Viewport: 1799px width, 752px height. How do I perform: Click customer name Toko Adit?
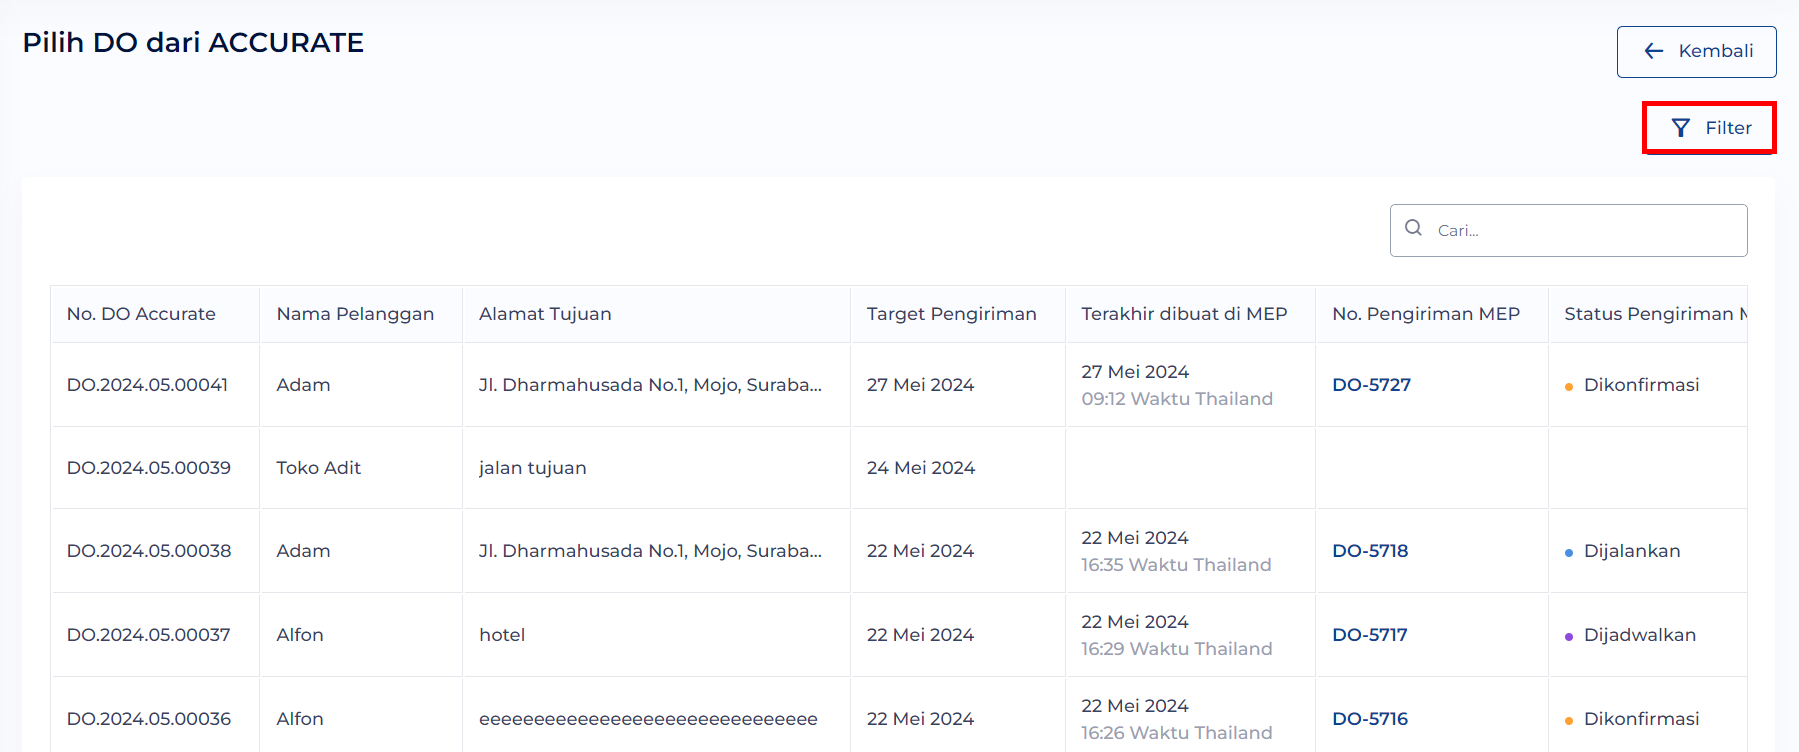tap(318, 468)
